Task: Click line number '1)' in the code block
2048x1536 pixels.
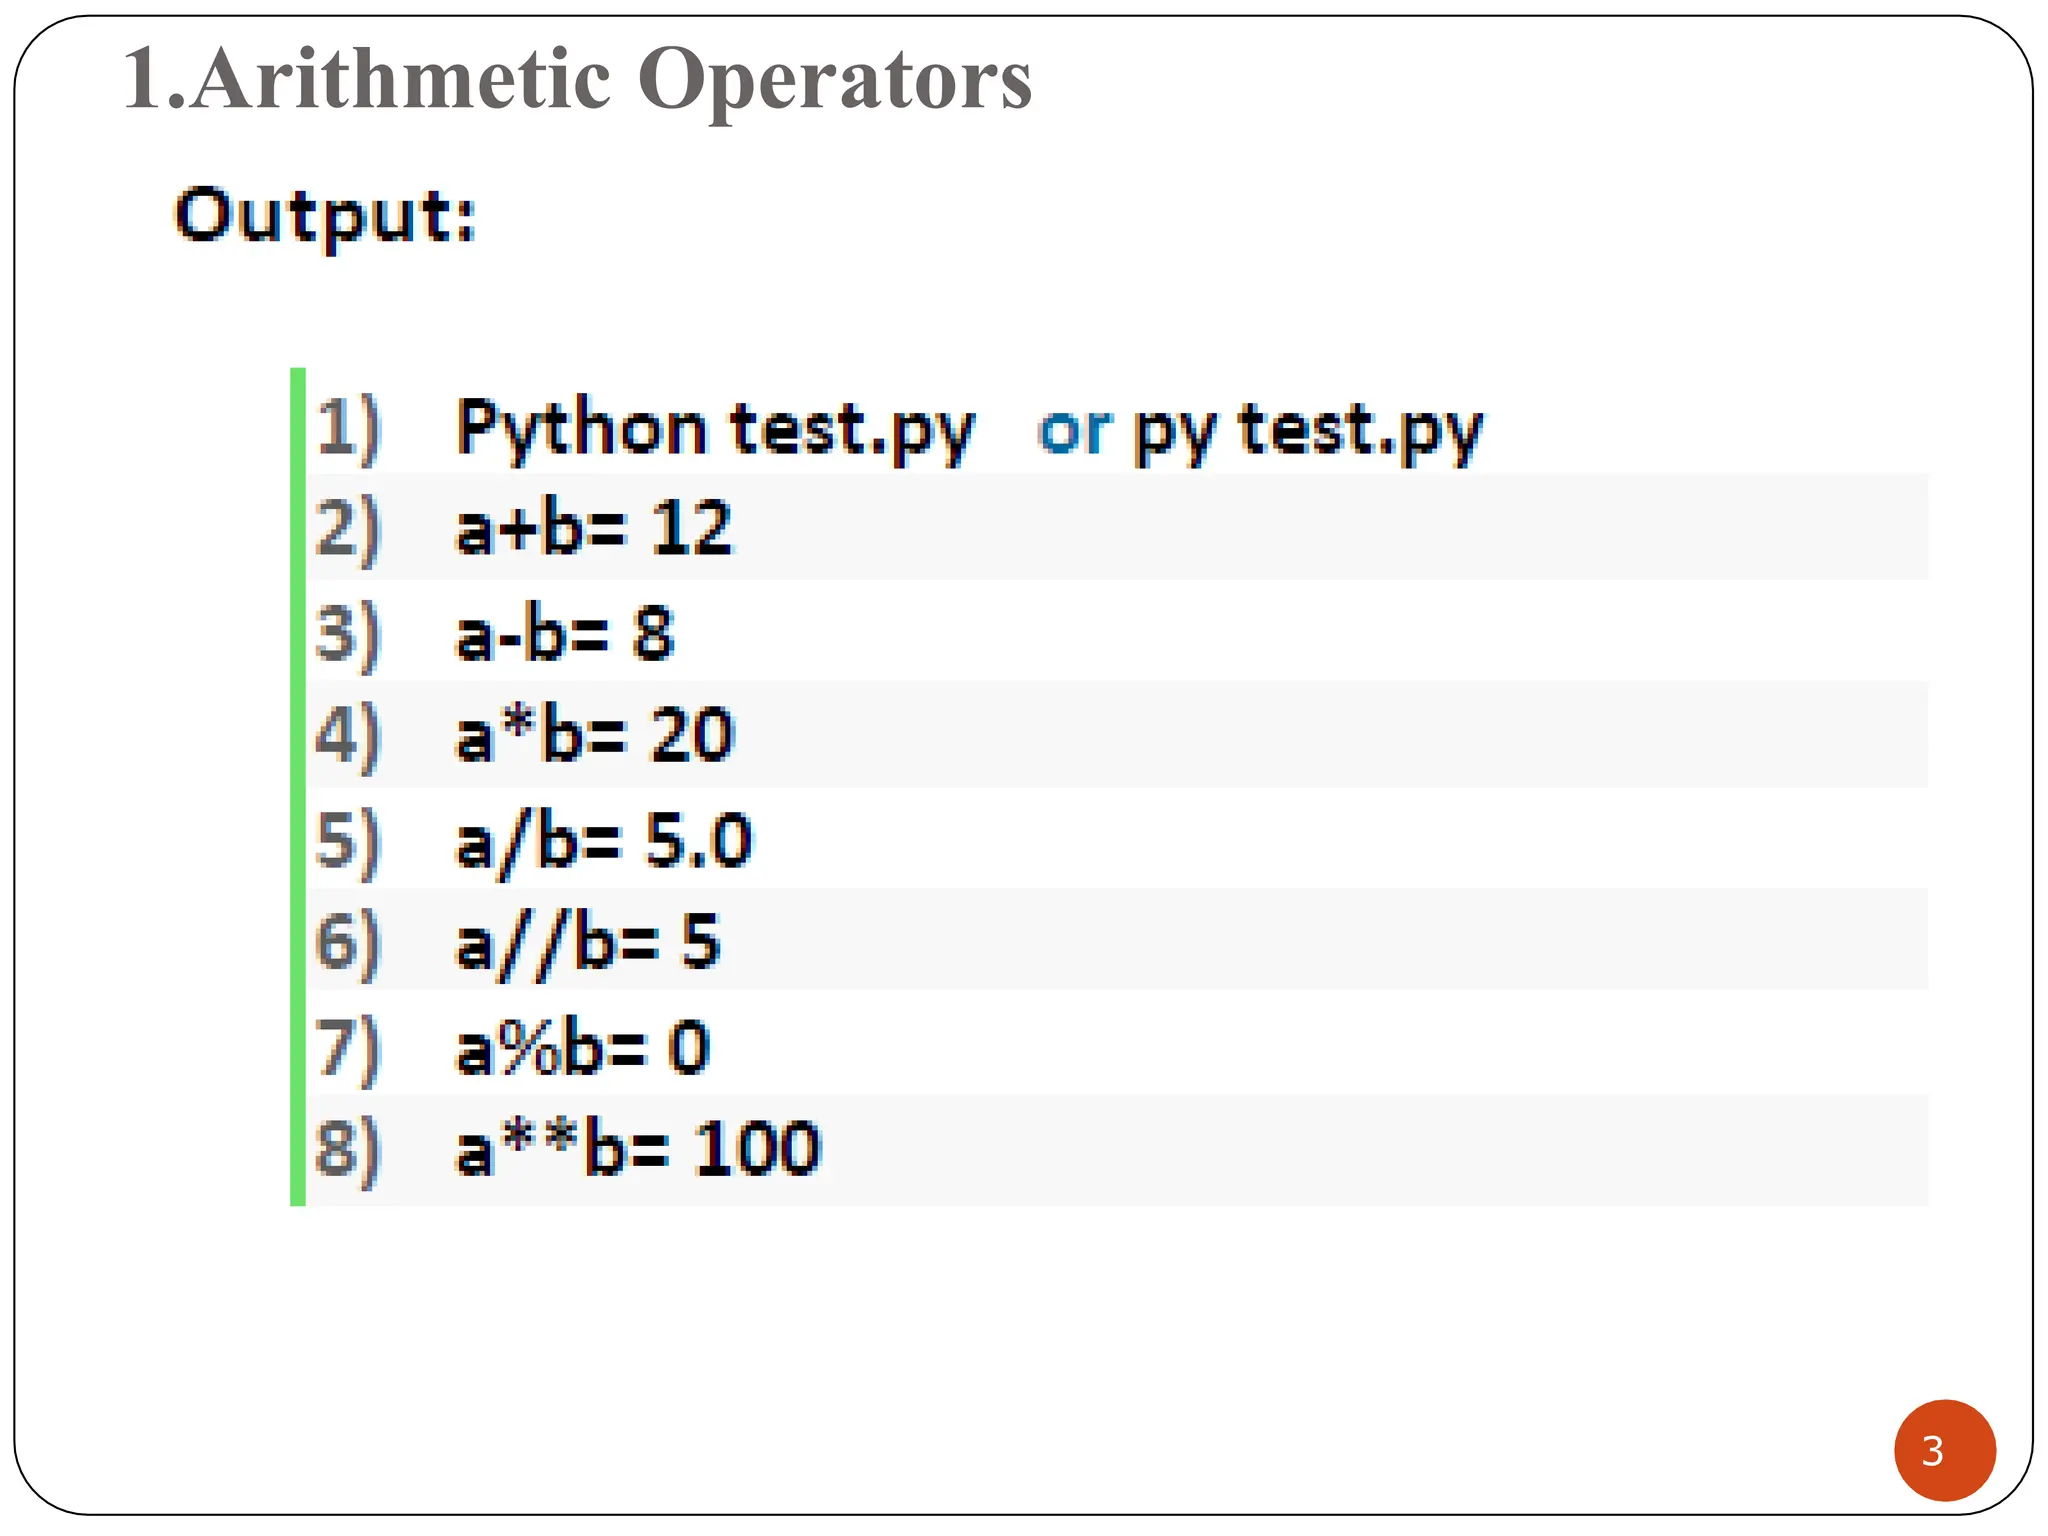Action: click(347, 429)
